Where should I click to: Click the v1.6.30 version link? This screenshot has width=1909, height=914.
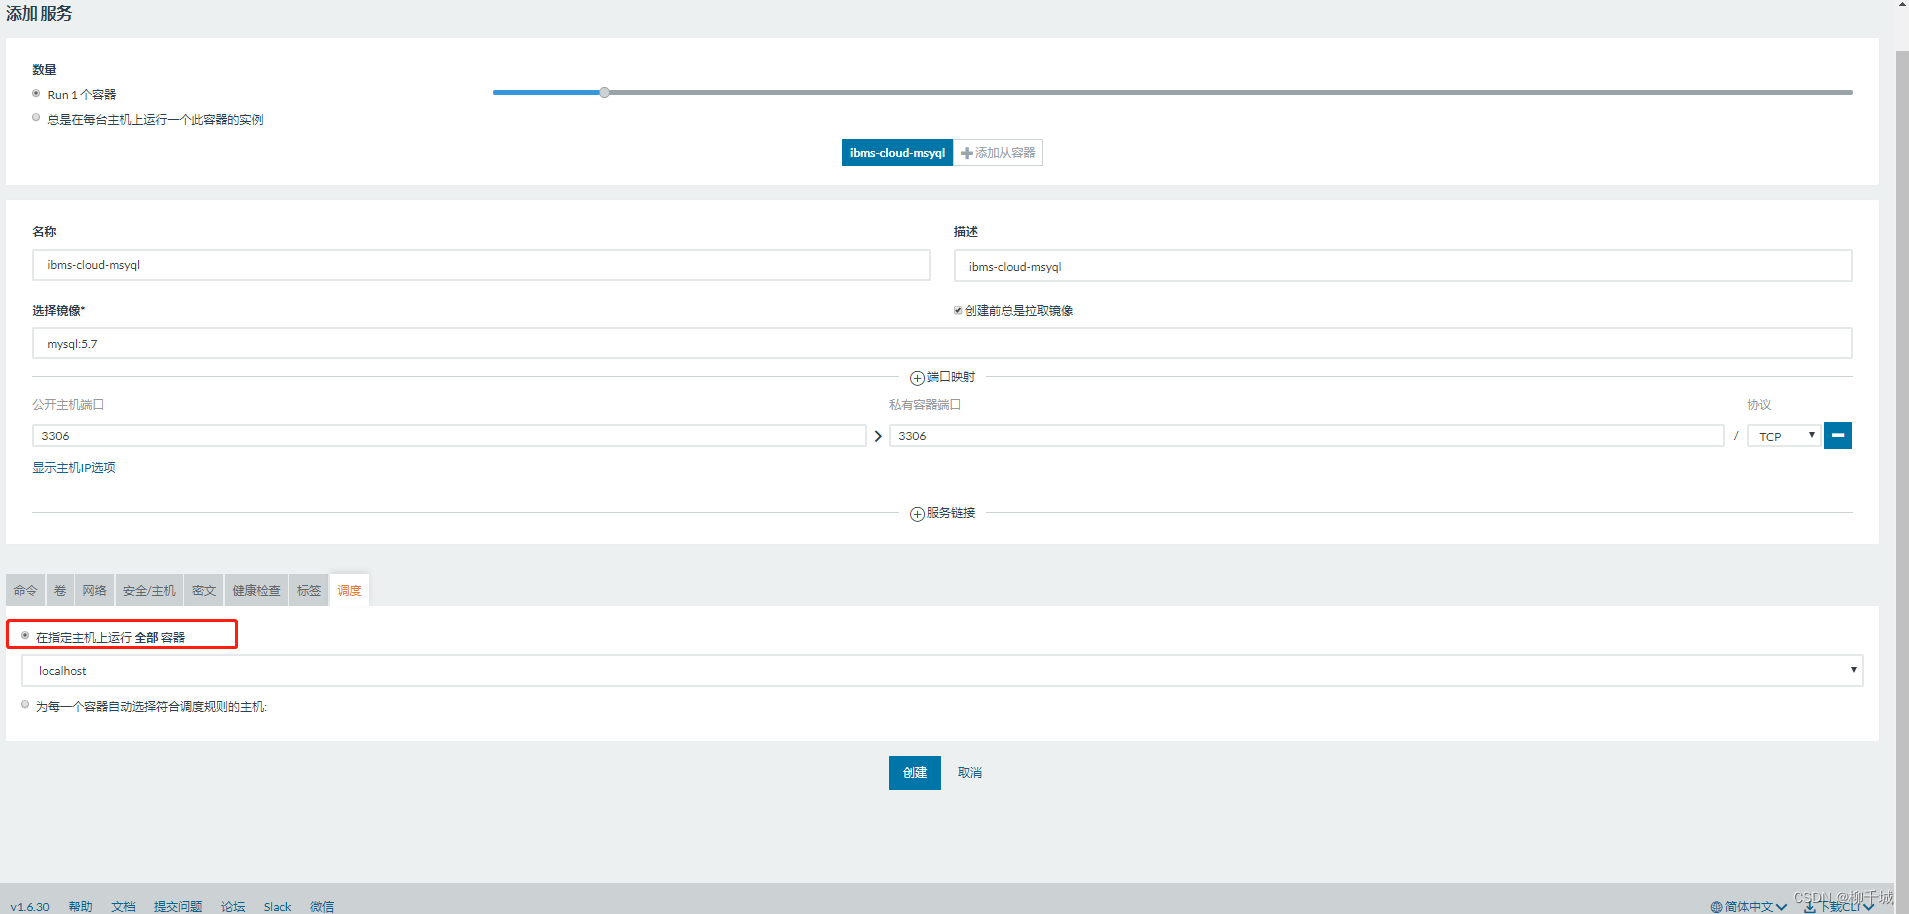[30, 907]
